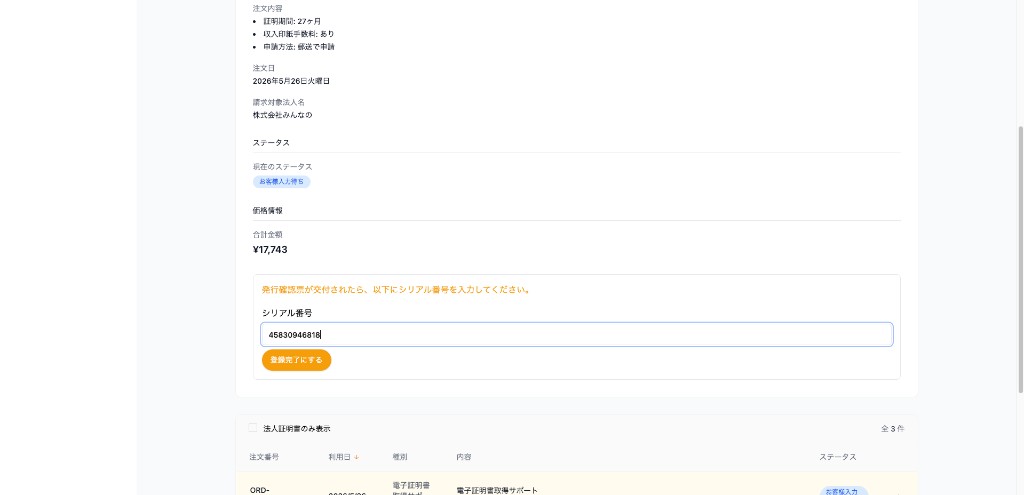This screenshot has height=495, width=1024.
Task: Click the 証明期間: 27ヶ月 list item
Action: [x=292, y=21]
